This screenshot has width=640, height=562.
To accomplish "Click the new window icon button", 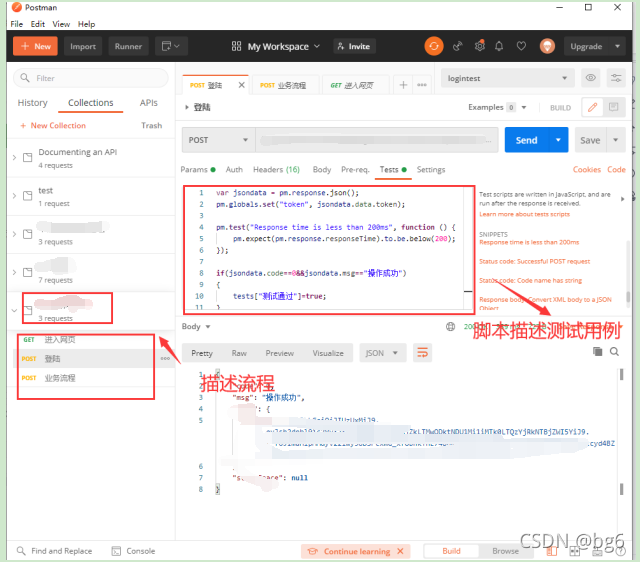I will 171,46.
